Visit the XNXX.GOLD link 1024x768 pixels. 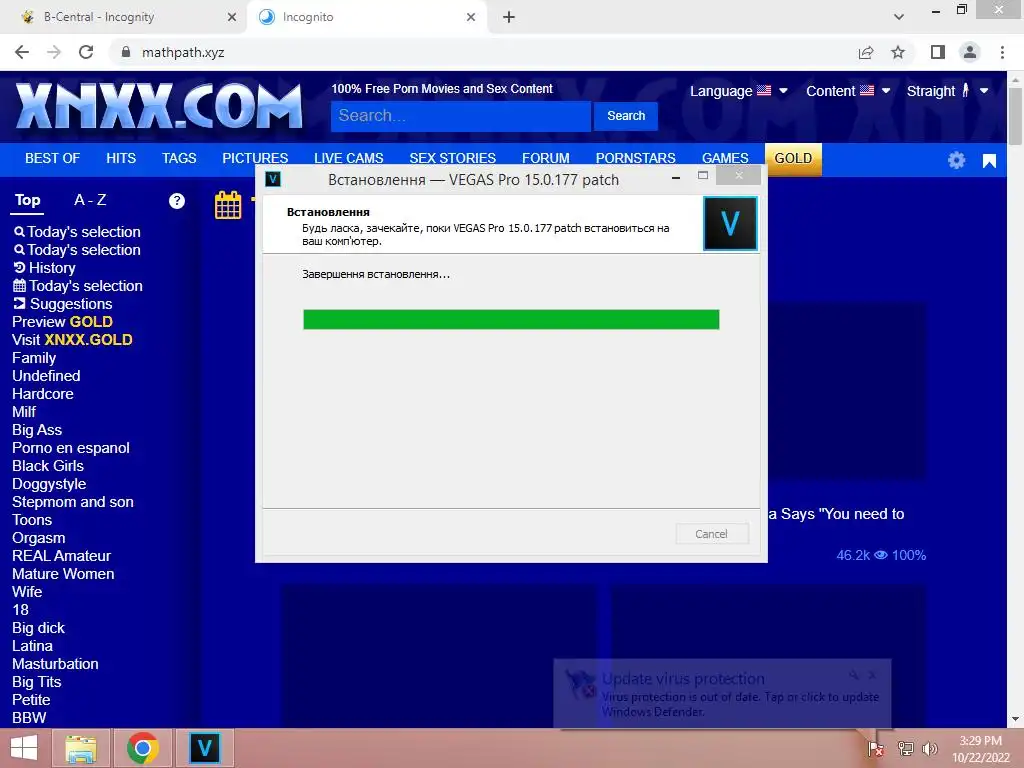[72, 340]
